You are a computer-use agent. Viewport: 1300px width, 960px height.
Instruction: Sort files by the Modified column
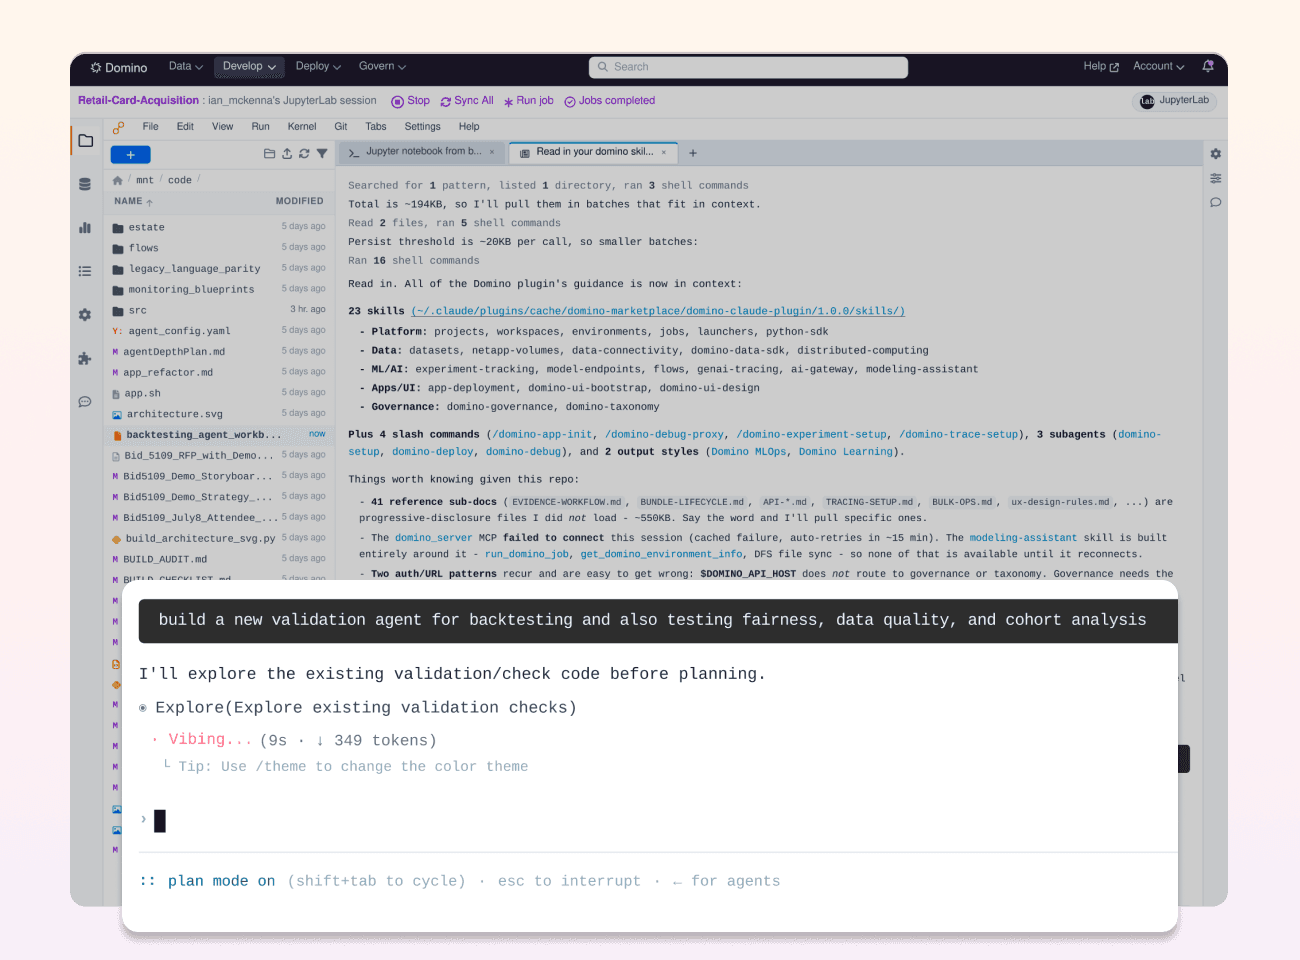point(300,201)
